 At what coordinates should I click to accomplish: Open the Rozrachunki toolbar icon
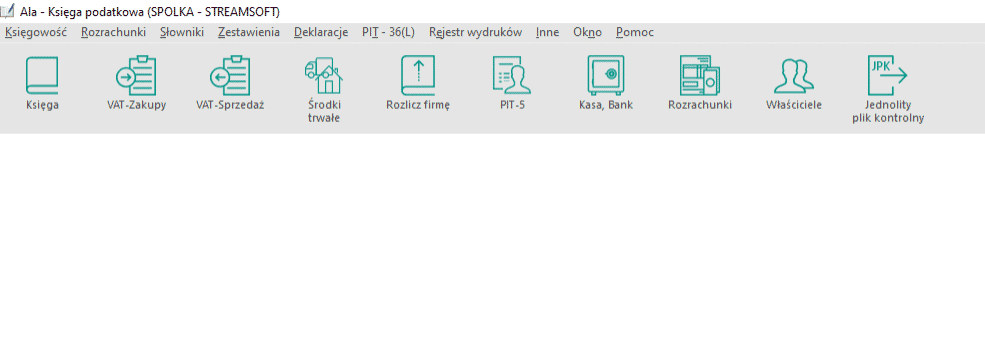pos(700,76)
